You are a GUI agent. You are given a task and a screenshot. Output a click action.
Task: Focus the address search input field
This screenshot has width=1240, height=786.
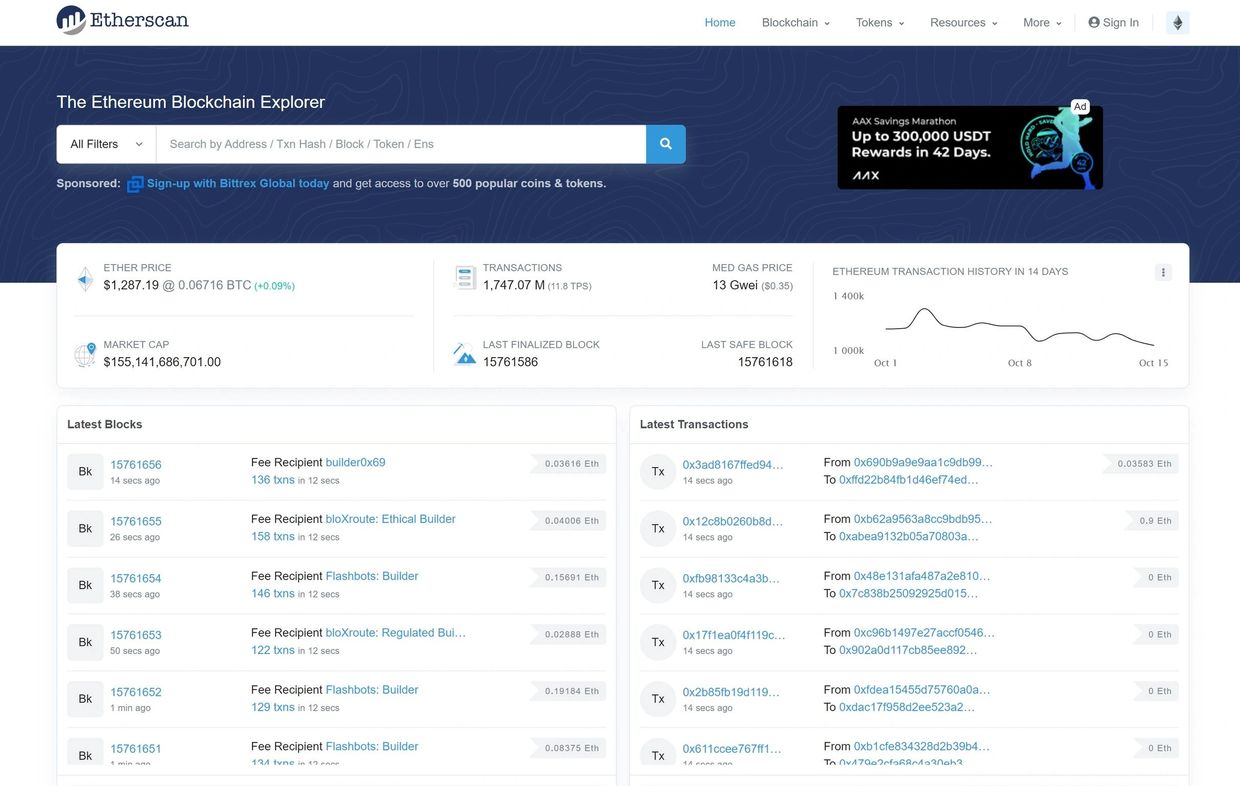pyautogui.click(x=401, y=144)
